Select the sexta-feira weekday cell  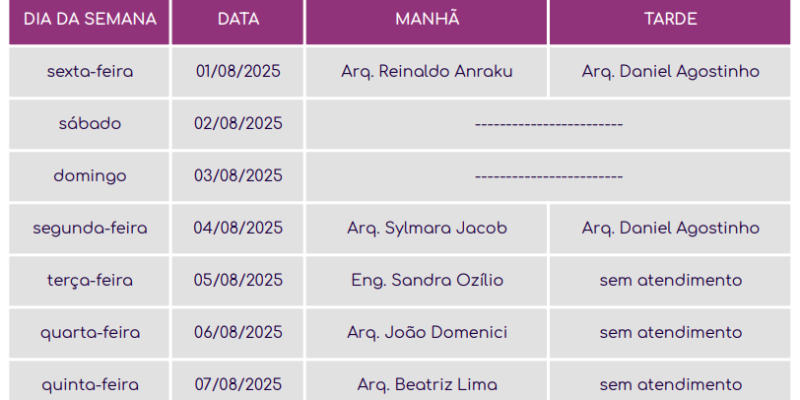tap(90, 72)
